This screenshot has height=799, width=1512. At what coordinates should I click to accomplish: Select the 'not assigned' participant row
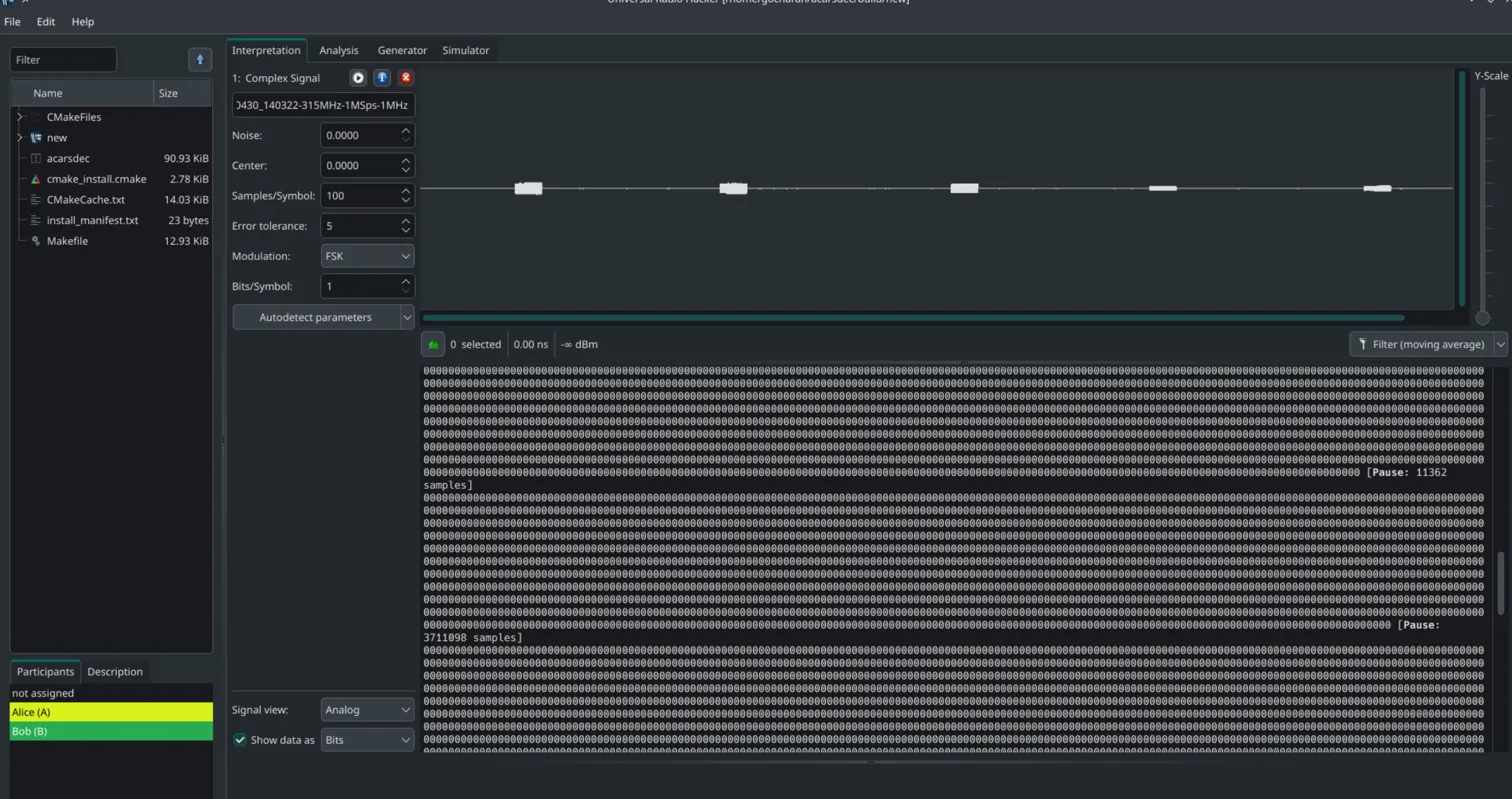coord(111,693)
